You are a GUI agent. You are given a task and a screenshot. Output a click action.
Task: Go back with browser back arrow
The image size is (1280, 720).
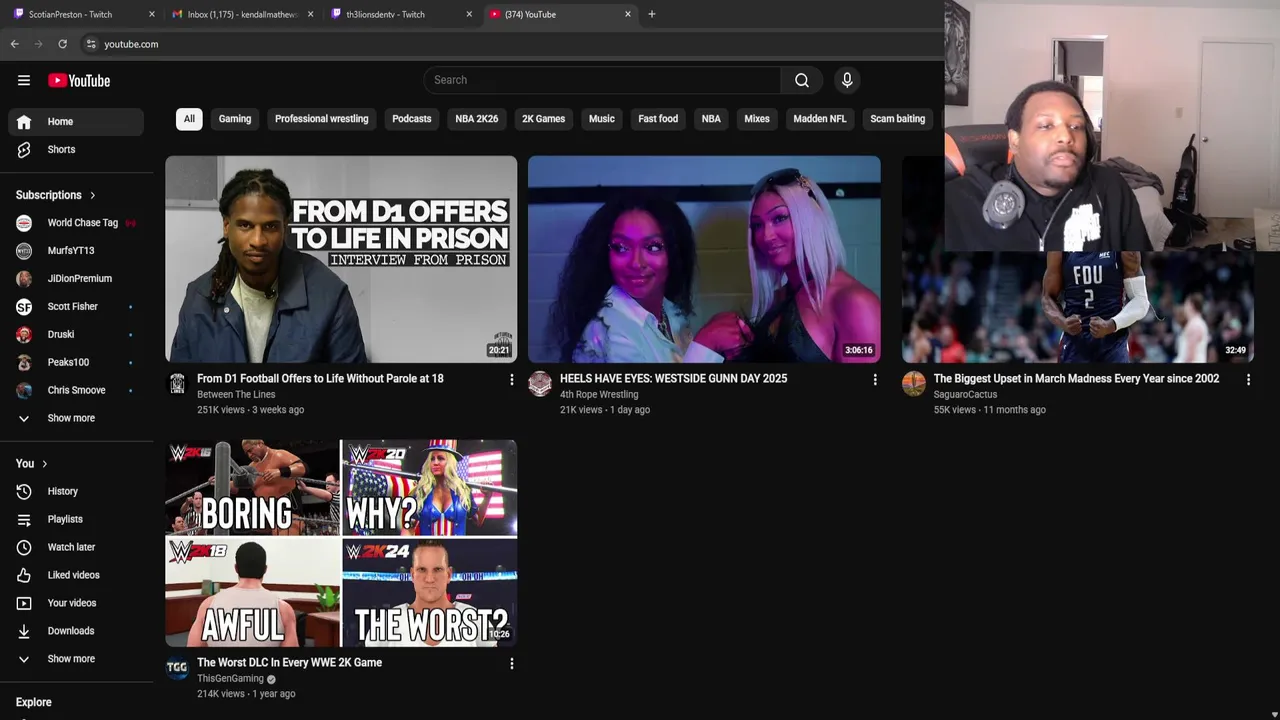(14, 44)
